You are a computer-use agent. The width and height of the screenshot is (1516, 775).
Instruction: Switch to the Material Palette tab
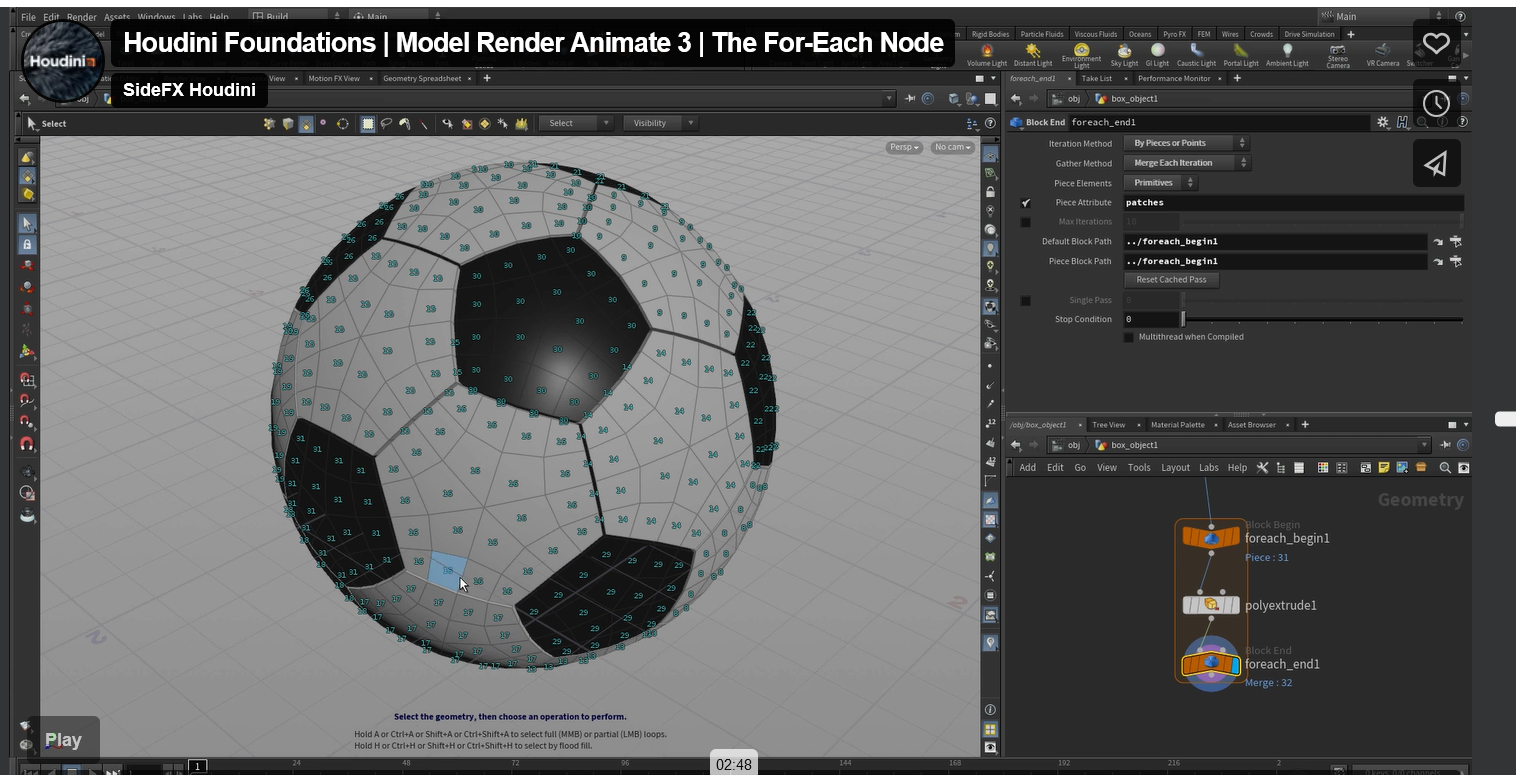(1177, 425)
